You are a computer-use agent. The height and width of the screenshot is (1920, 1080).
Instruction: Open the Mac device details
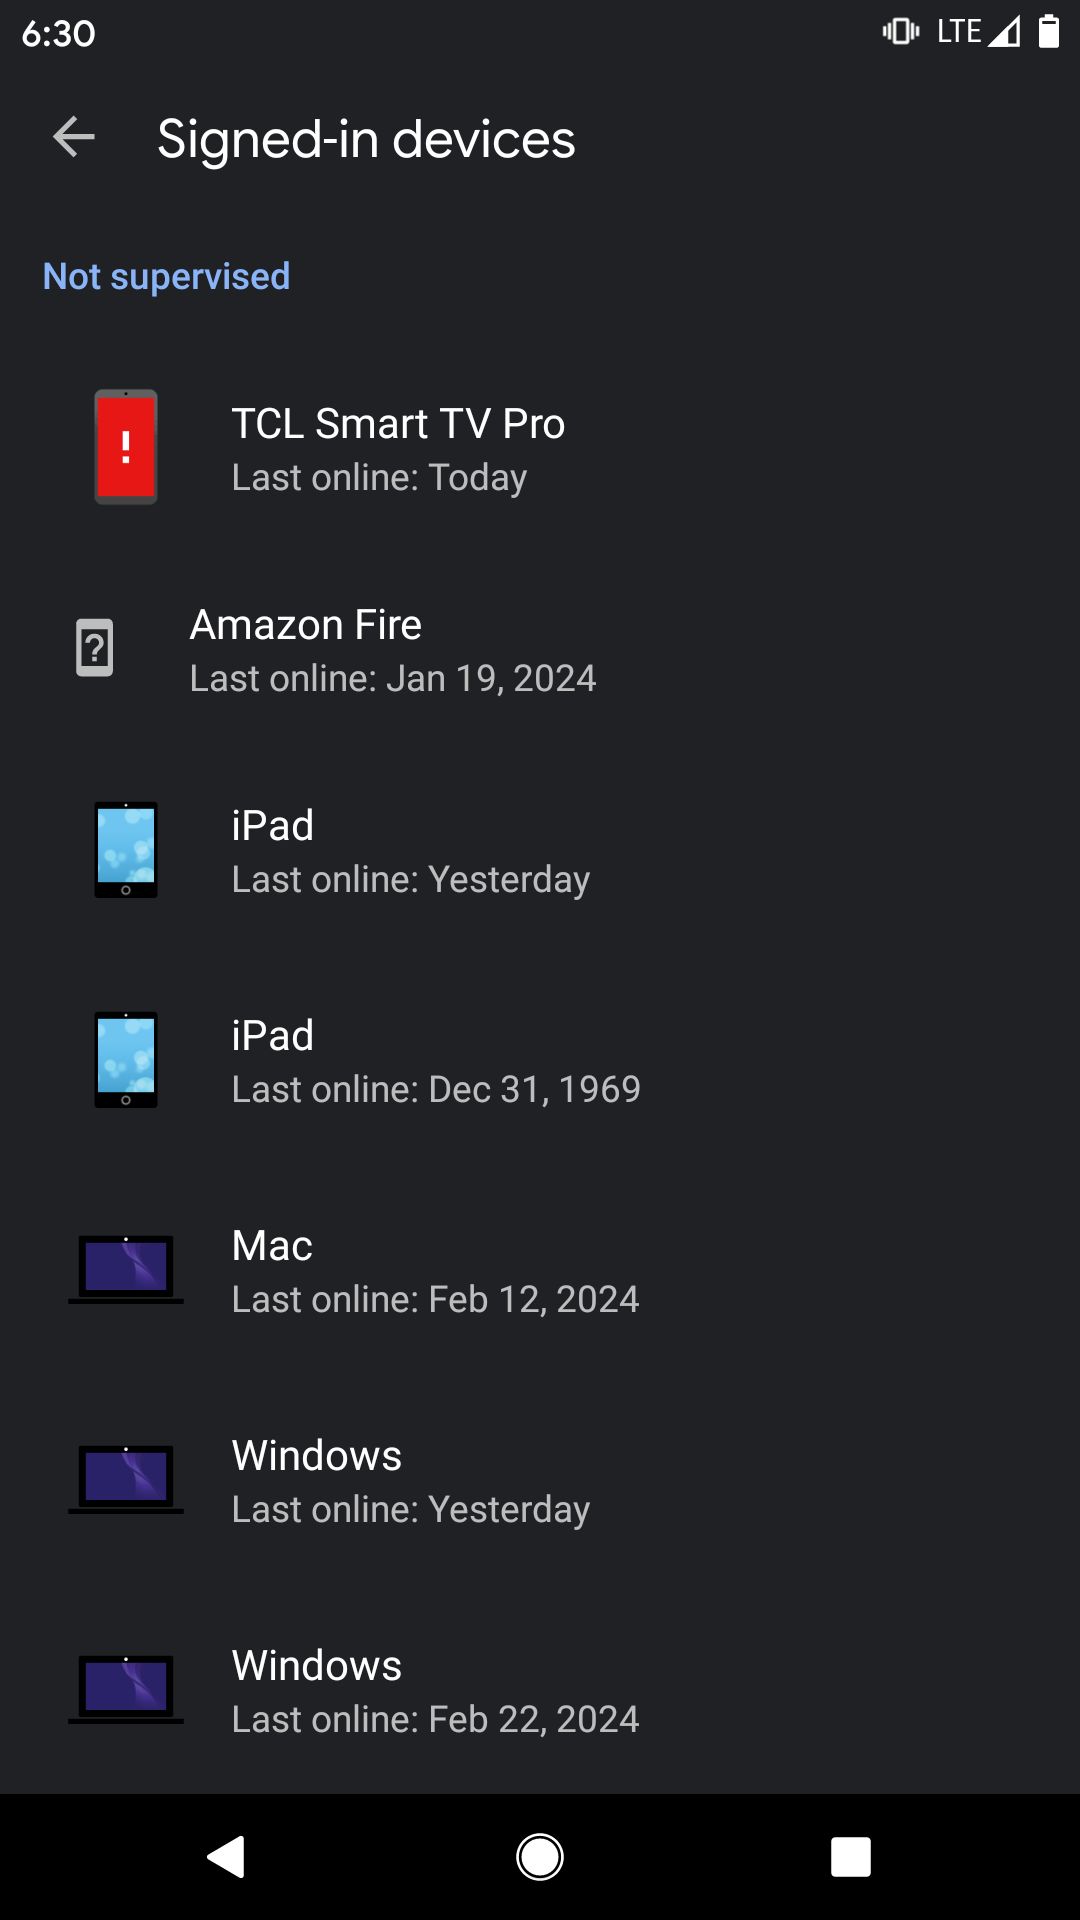[x=435, y=1272]
